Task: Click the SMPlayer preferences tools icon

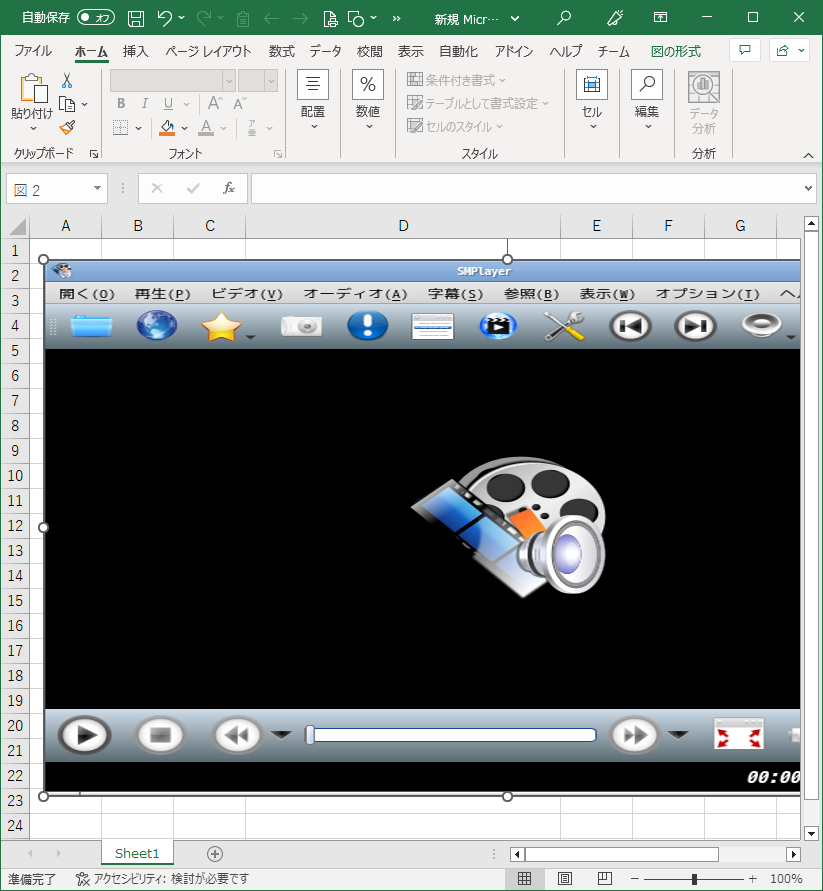Action: pyautogui.click(x=564, y=326)
